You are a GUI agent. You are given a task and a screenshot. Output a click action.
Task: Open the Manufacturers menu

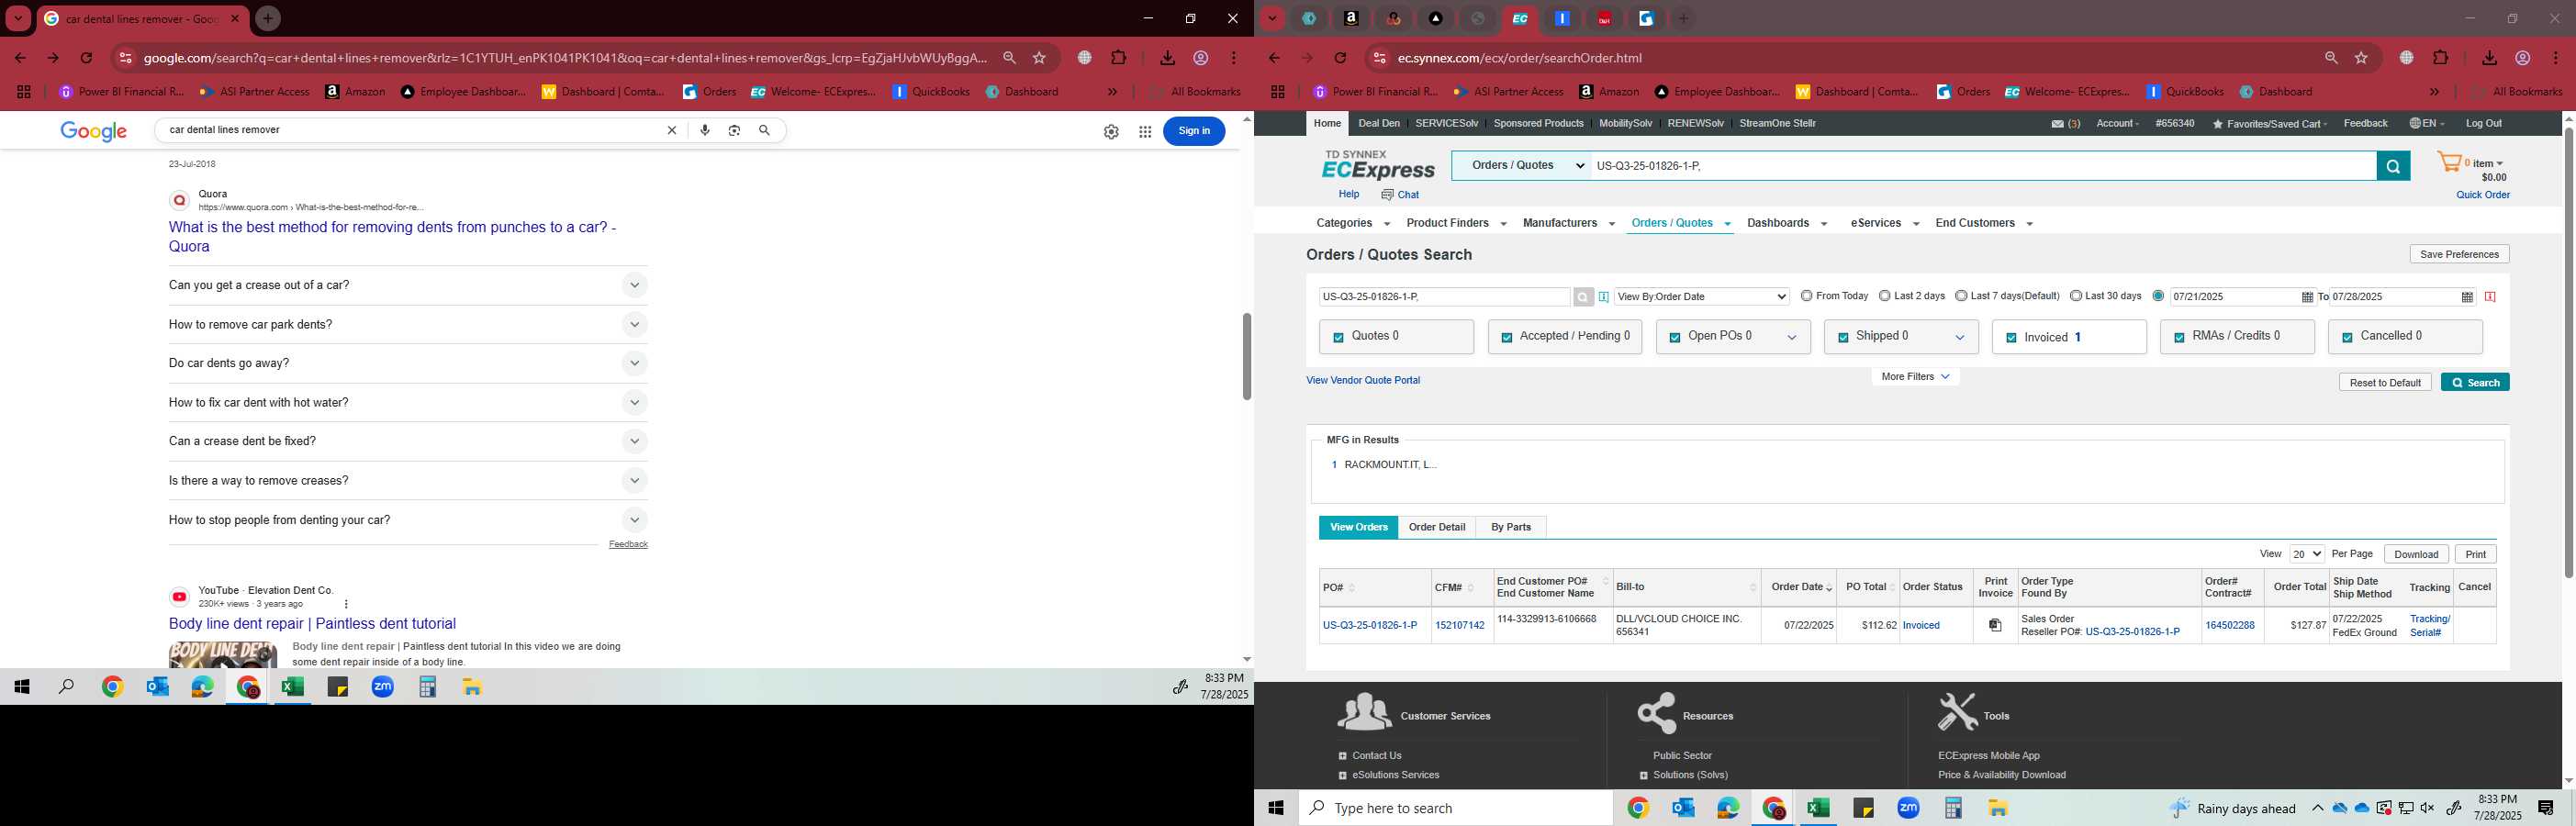point(1568,223)
